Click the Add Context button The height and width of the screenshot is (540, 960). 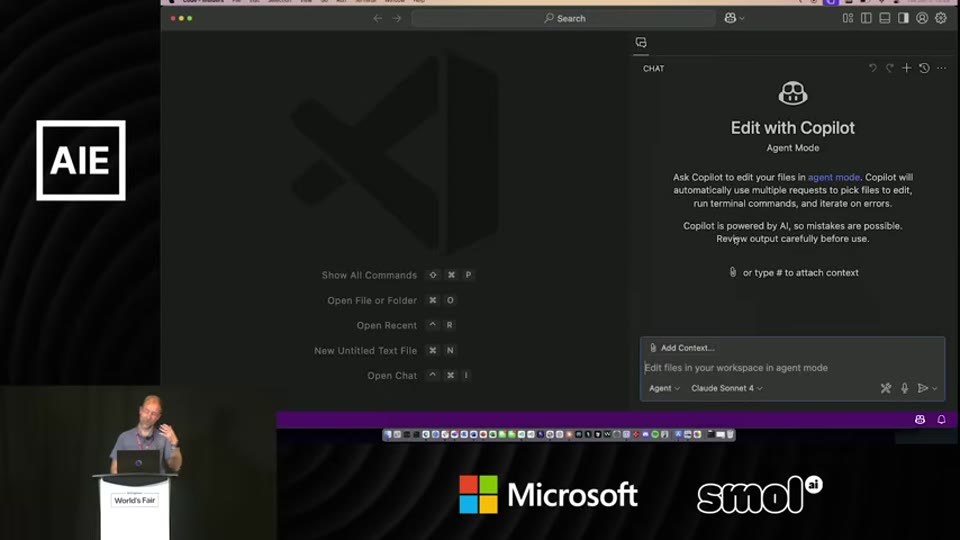(x=681, y=348)
